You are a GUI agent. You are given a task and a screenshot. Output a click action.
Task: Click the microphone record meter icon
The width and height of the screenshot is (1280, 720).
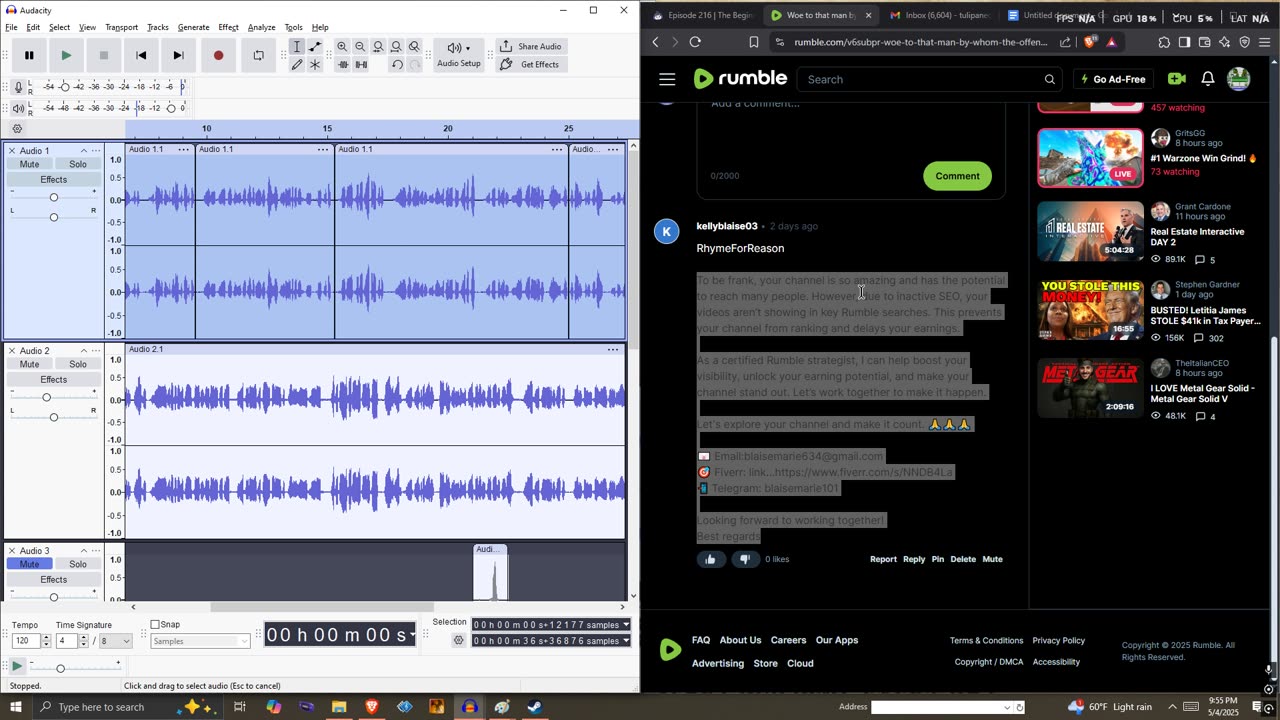coord(18,87)
